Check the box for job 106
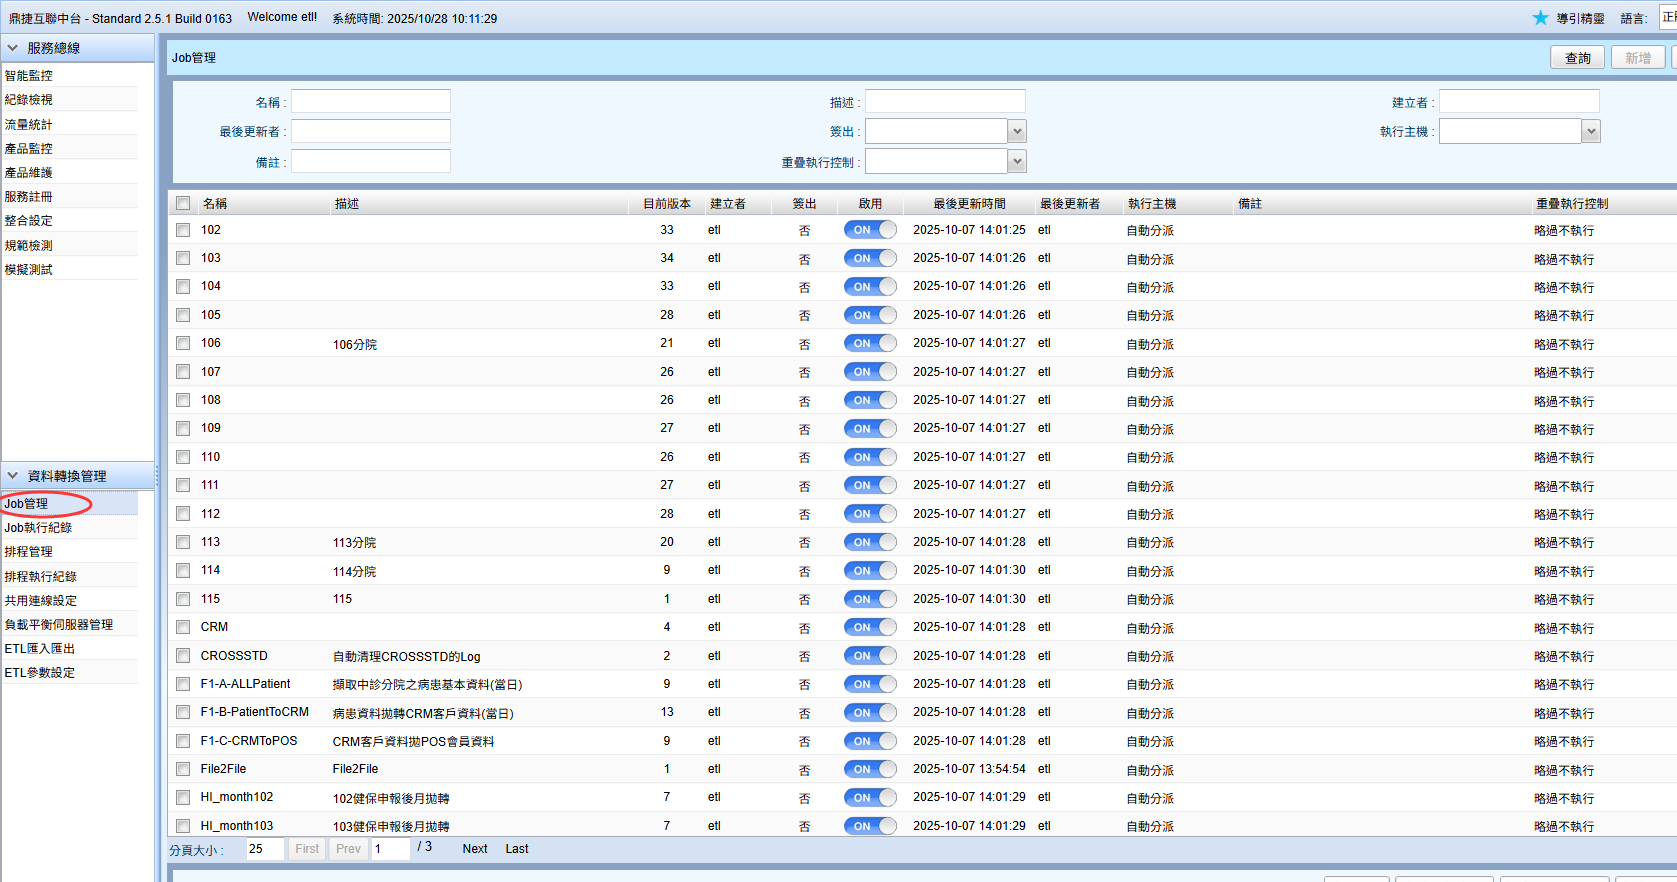1677x882 pixels. [183, 343]
